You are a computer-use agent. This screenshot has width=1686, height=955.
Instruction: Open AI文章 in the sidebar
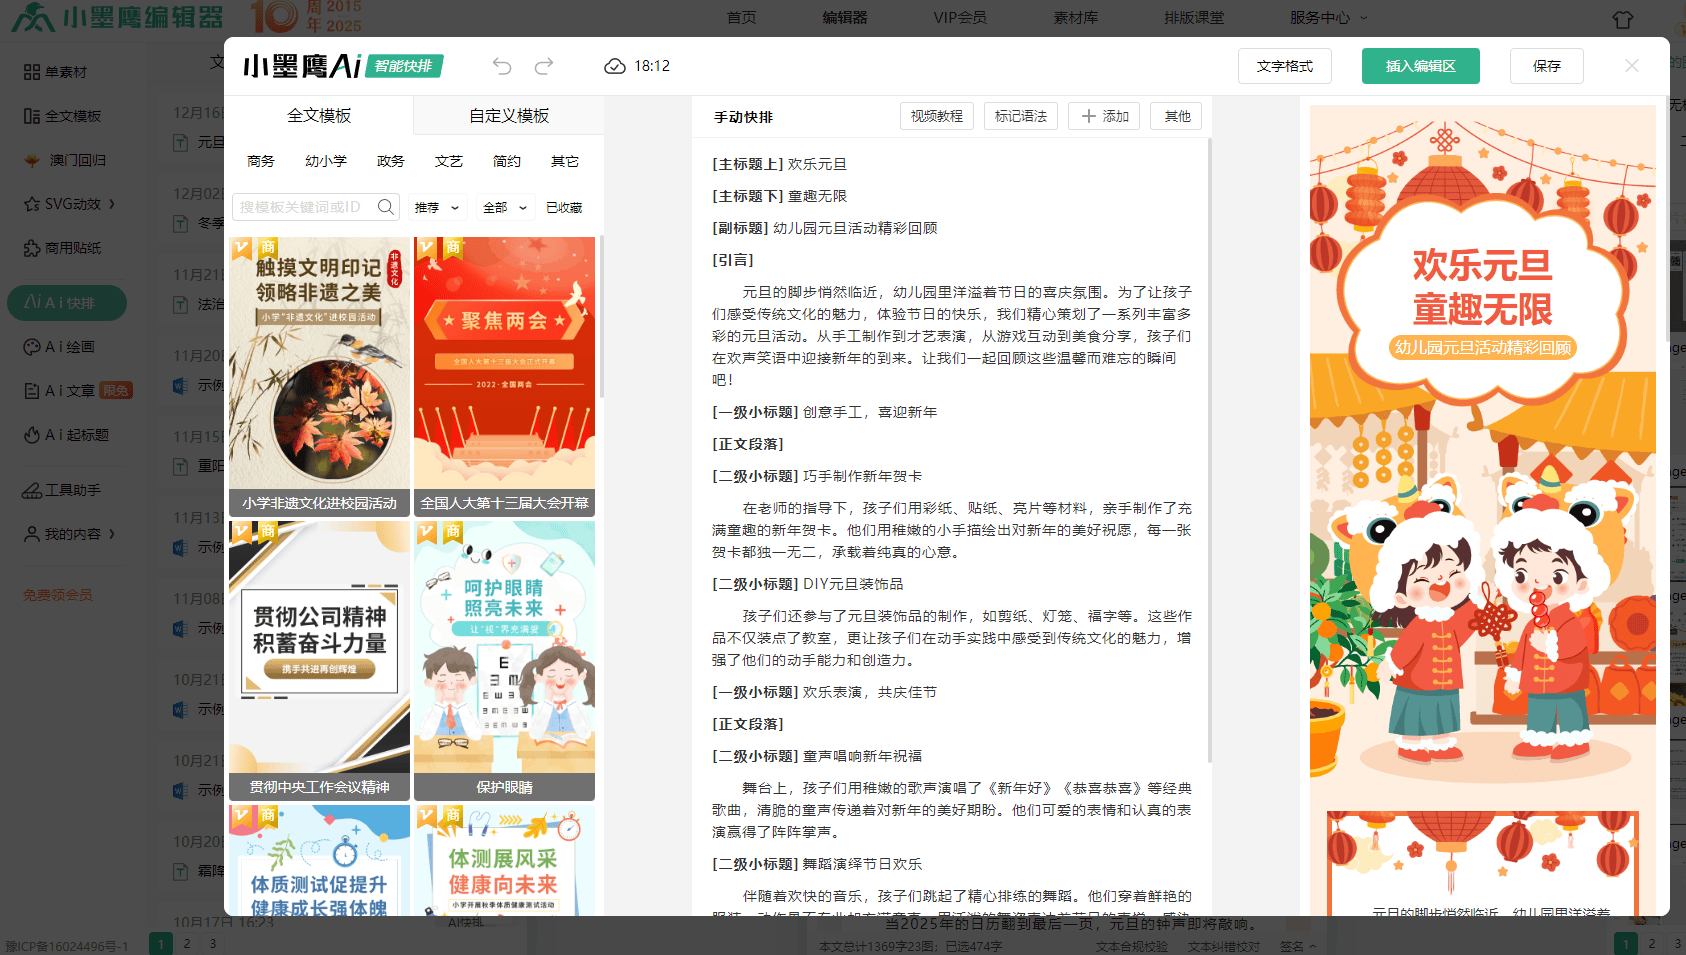click(x=78, y=391)
